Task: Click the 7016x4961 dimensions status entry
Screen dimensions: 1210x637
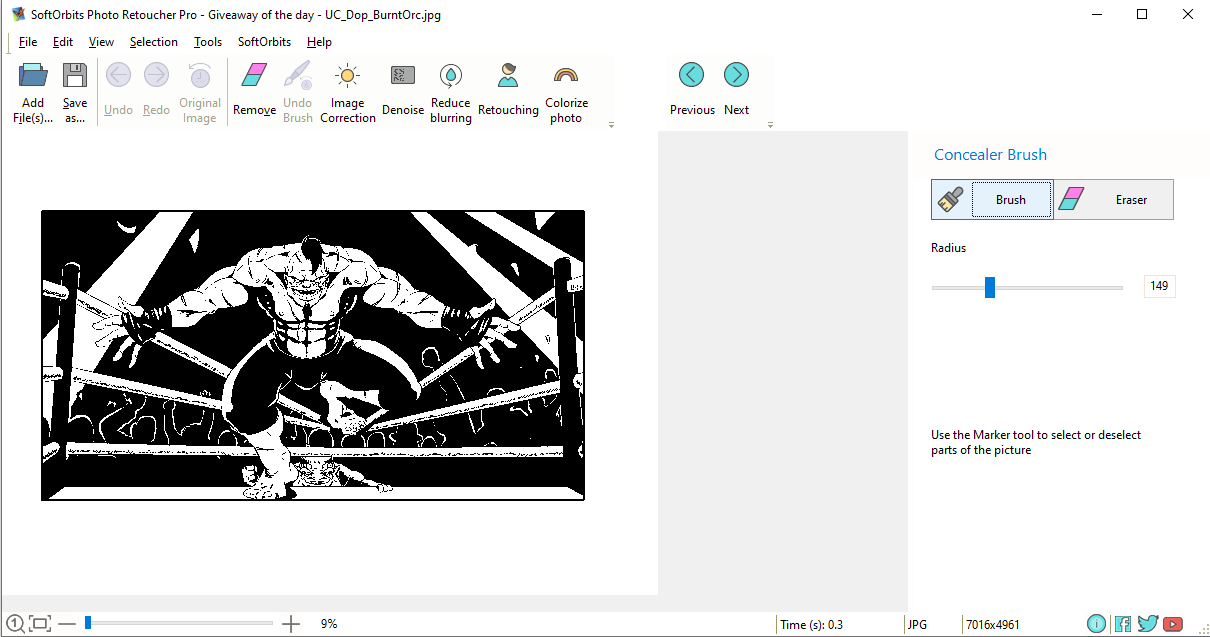Action: click(993, 625)
